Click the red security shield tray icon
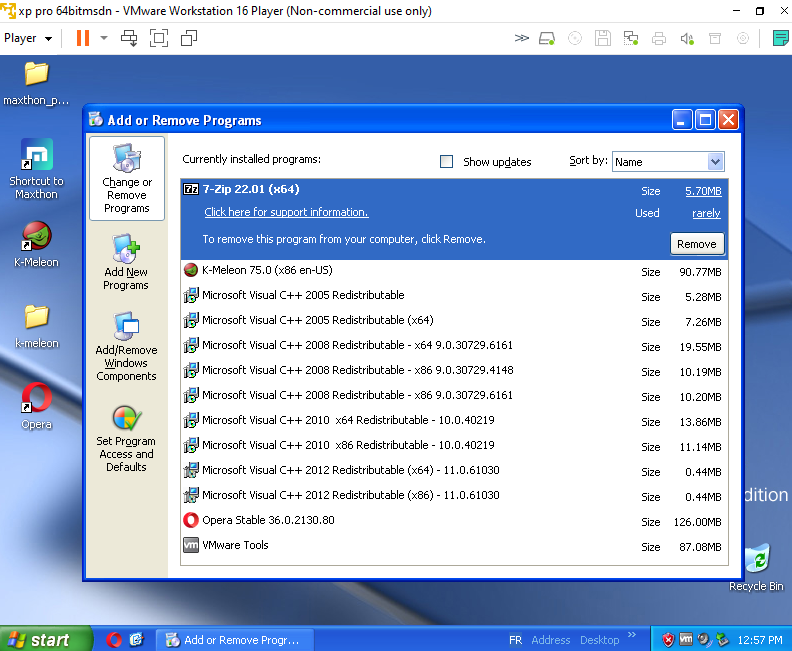 tap(668, 640)
